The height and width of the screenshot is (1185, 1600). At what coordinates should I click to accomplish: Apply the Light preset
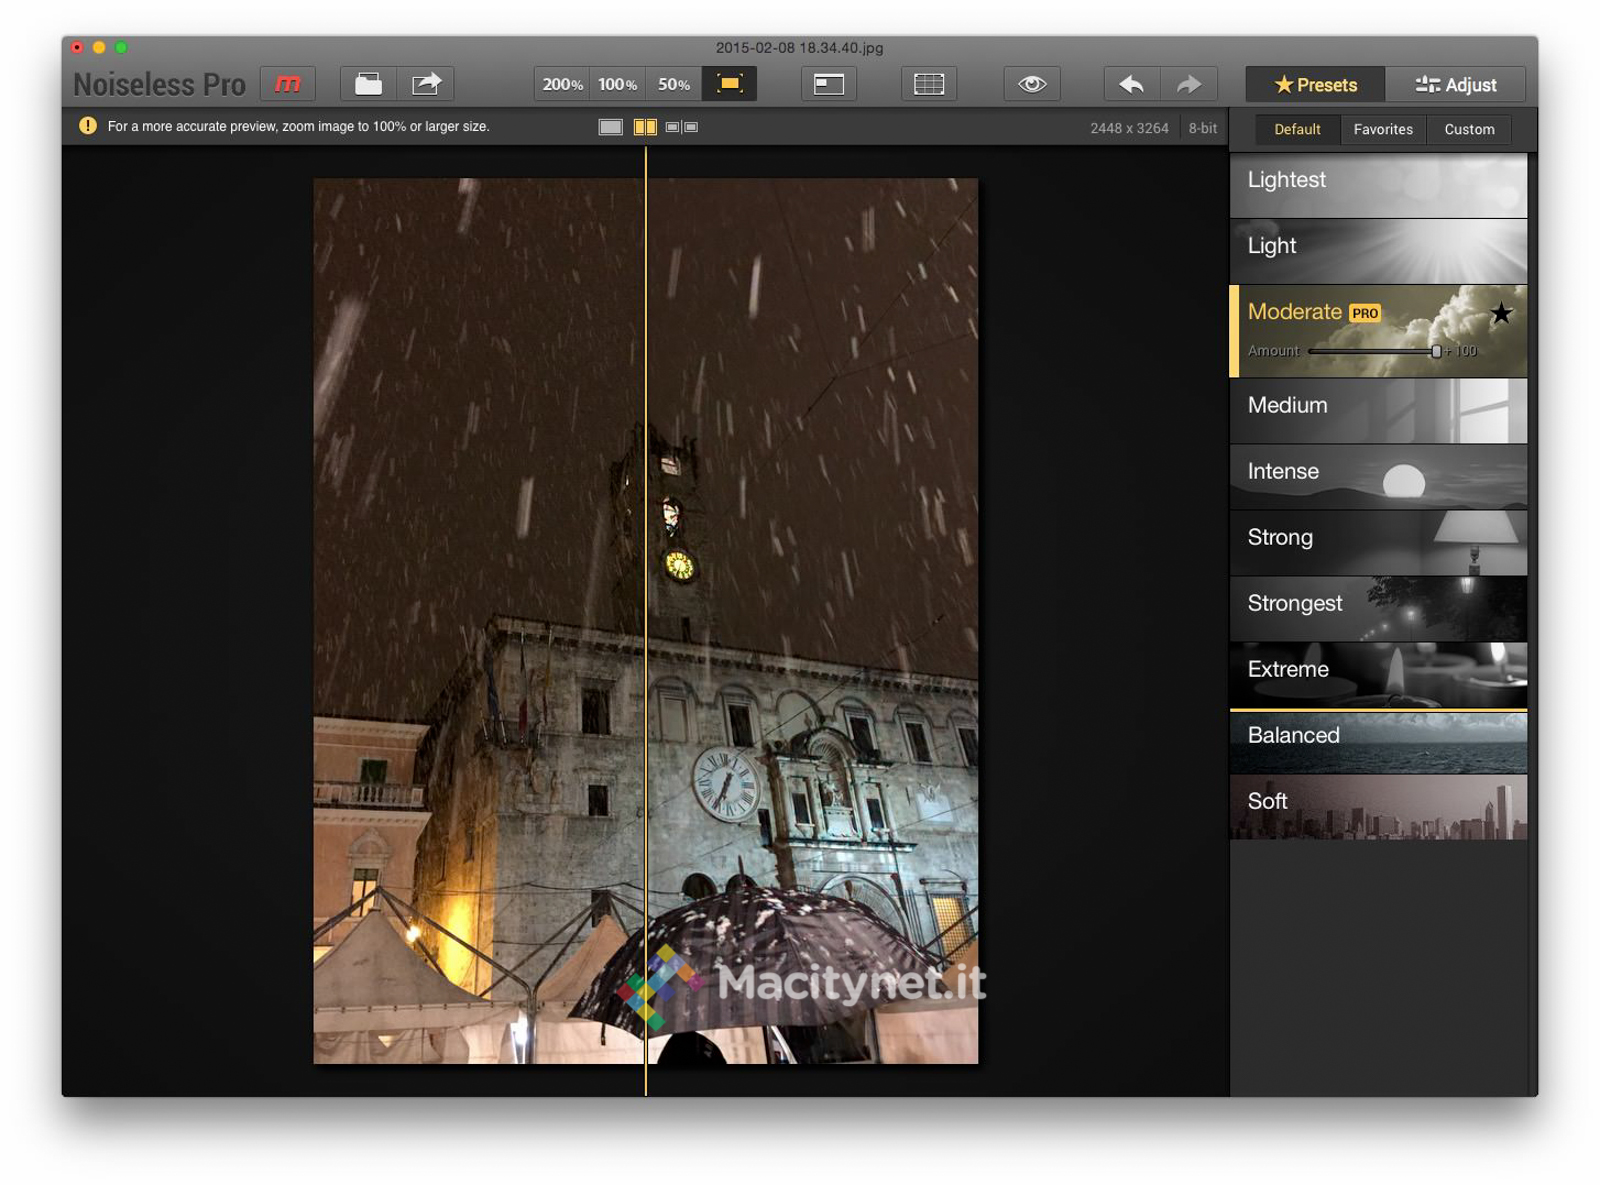(x=1378, y=251)
